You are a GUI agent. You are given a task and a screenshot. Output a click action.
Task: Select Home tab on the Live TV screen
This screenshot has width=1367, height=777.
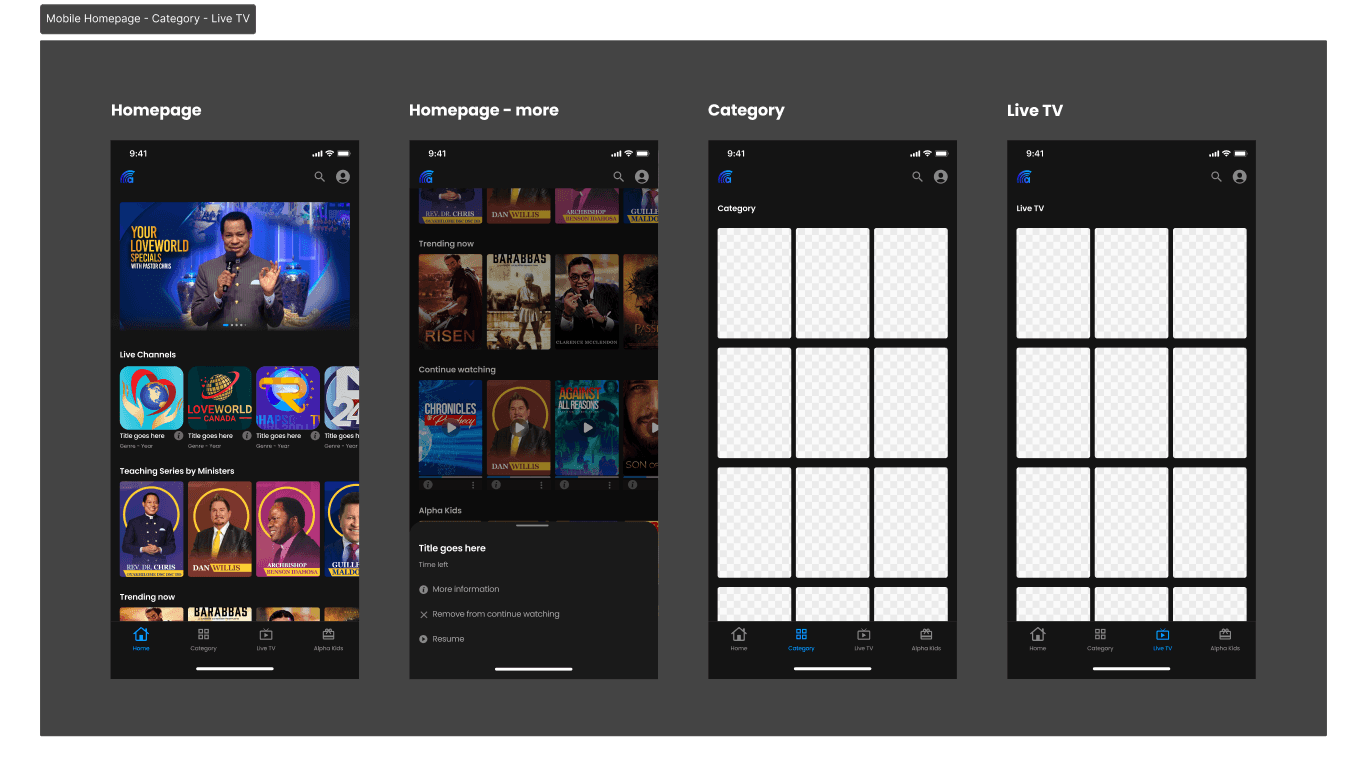tap(1038, 639)
